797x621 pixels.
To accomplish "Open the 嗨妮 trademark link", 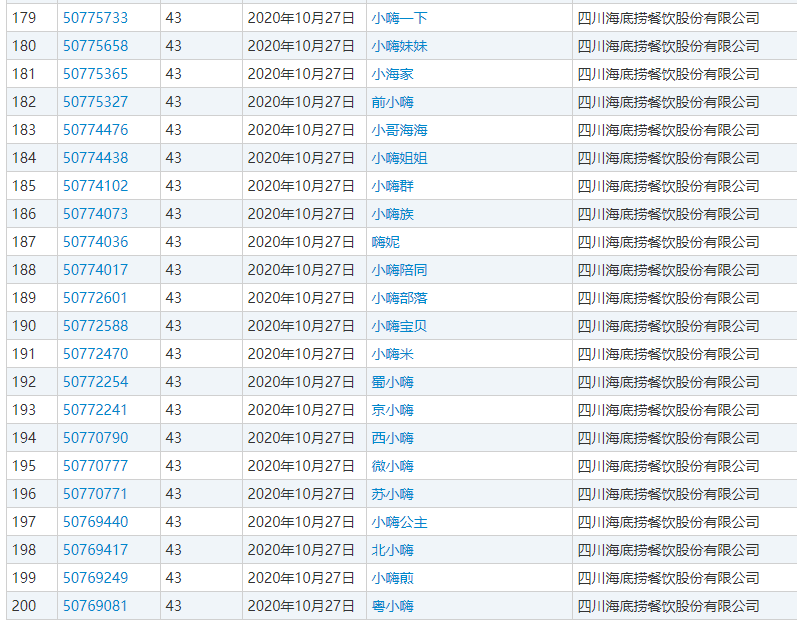I will click(385, 242).
